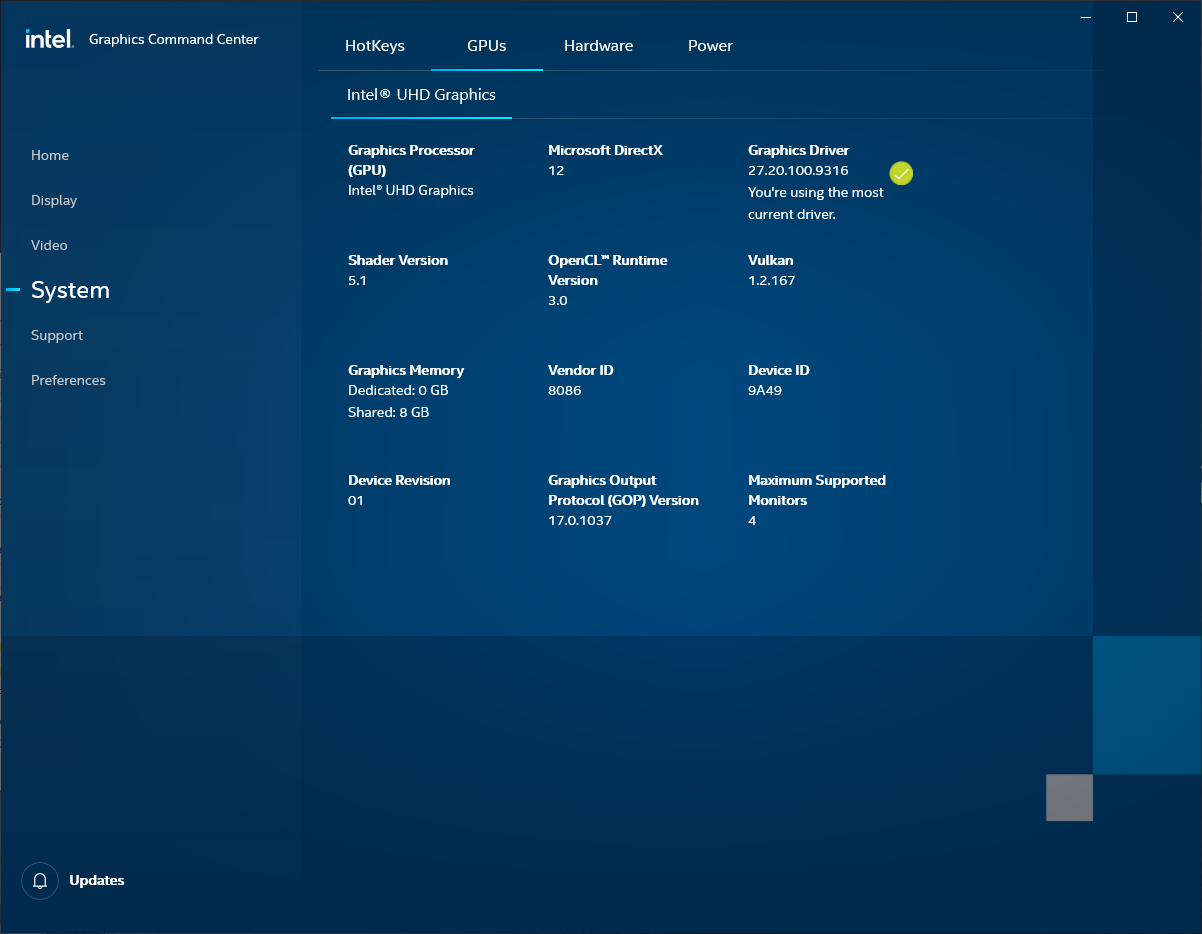
Task: Open the Video section
Action: click(x=49, y=245)
